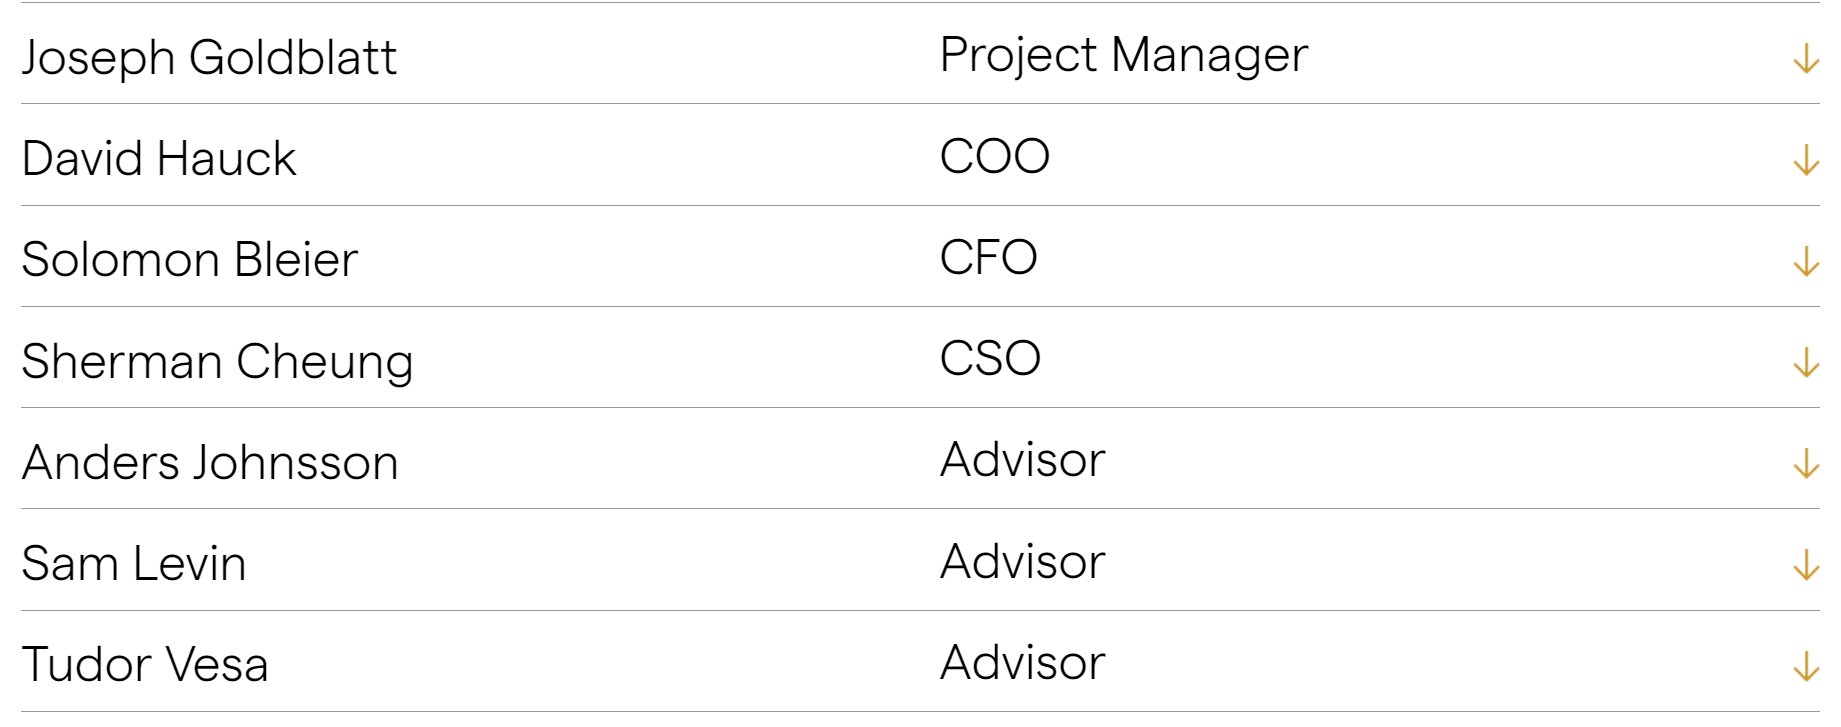The width and height of the screenshot is (1841, 727).
Task: Click the Advisor label for Tudor Vesa
Action: pyautogui.click(x=1022, y=663)
